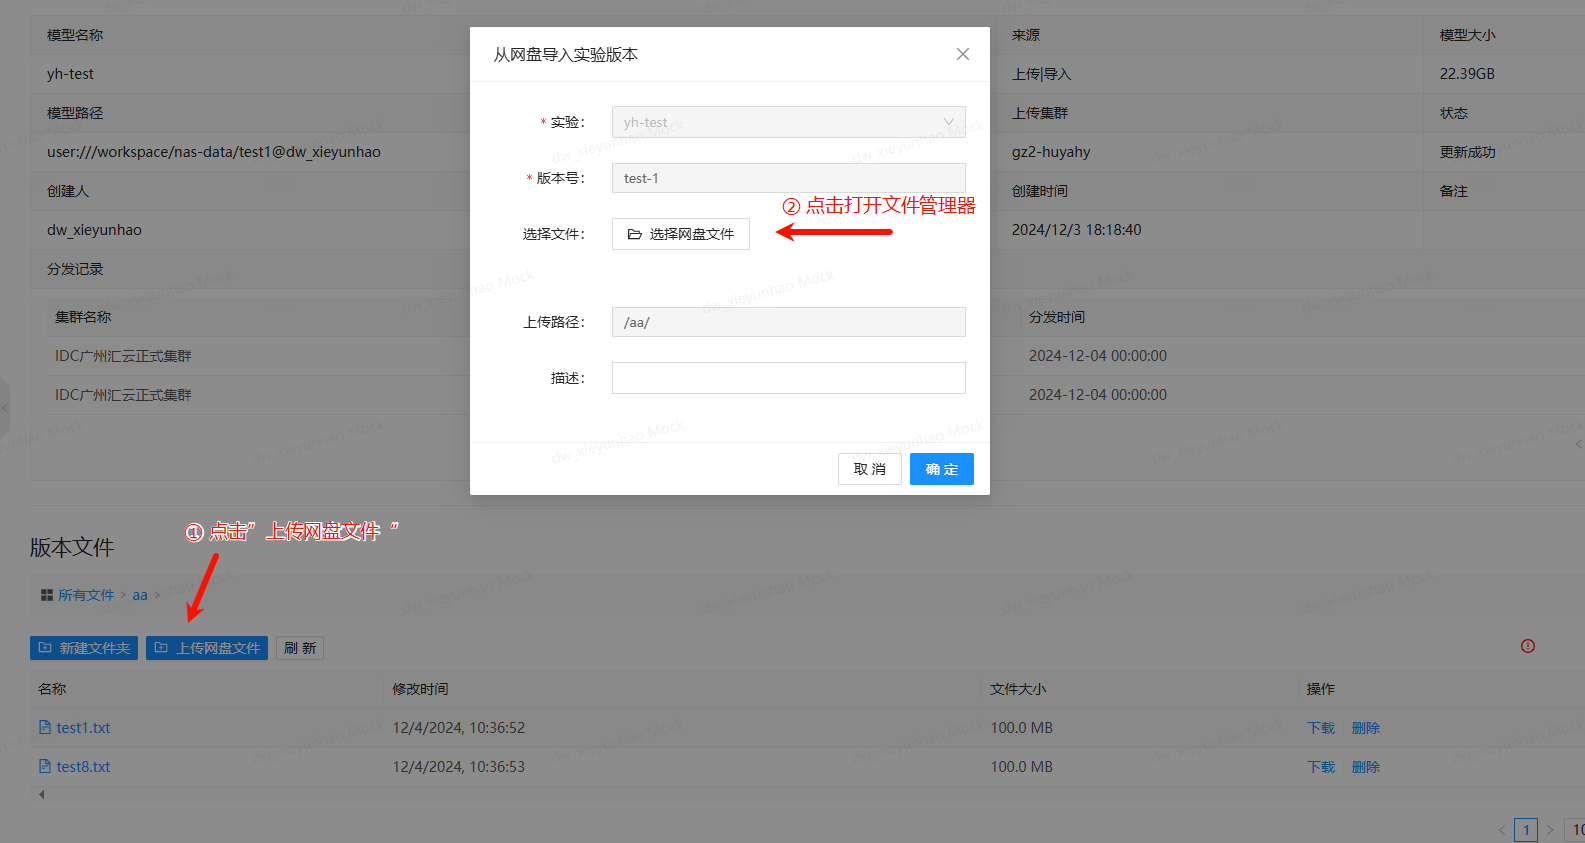This screenshot has height=843, width=1585.
Task: Click the 文件大小 column header
Action: 1018,689
